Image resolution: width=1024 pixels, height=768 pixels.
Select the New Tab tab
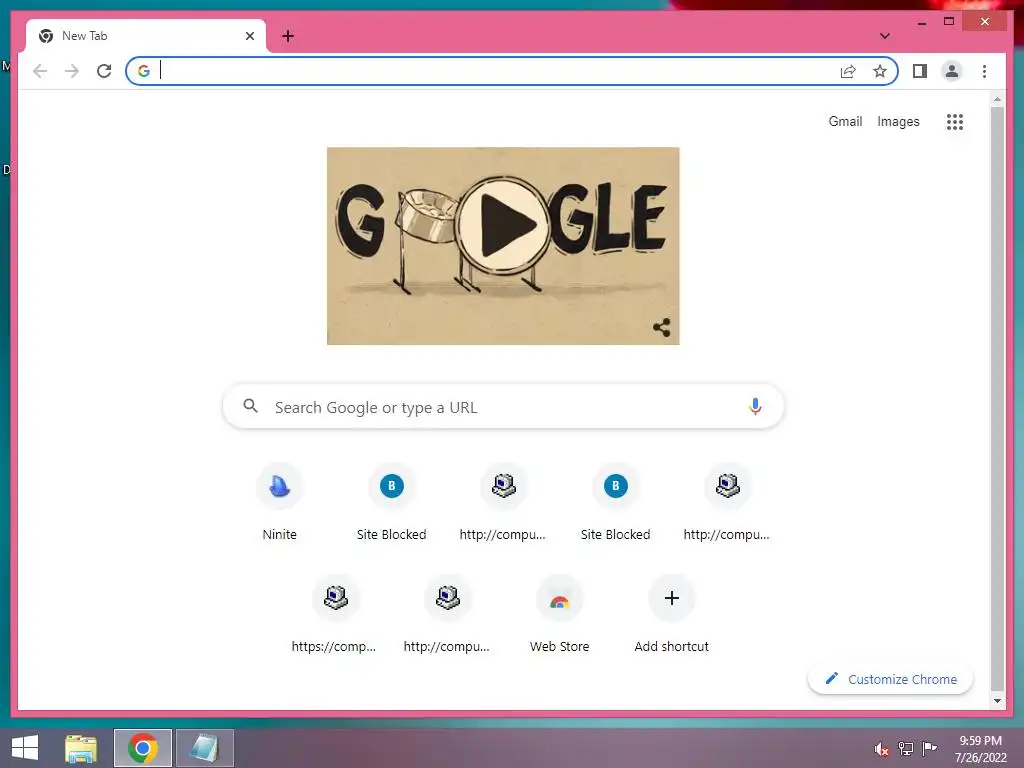[x=146, y=36]
